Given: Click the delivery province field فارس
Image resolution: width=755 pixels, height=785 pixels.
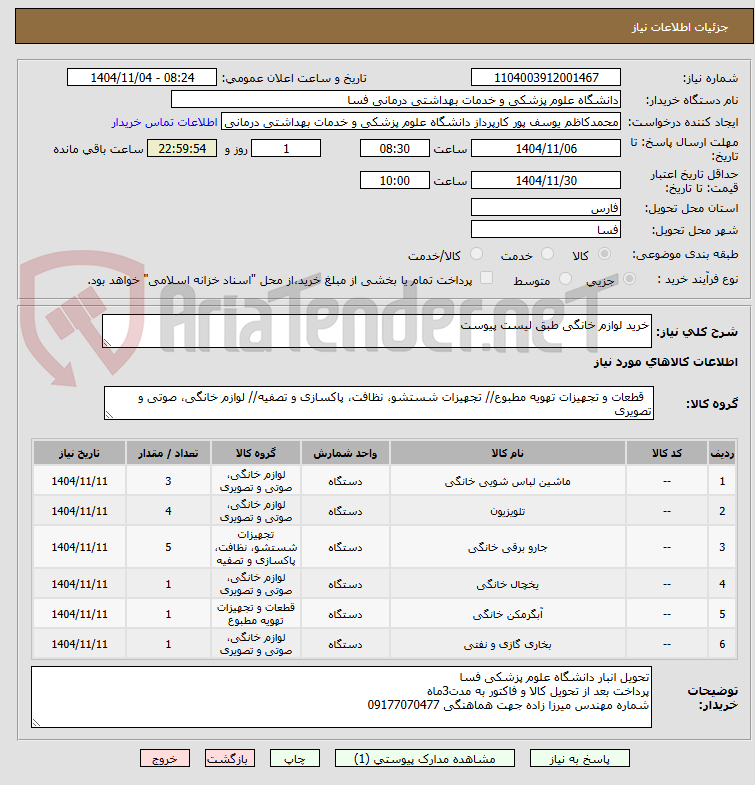Looking at the screenshot, I should [546, 208].
